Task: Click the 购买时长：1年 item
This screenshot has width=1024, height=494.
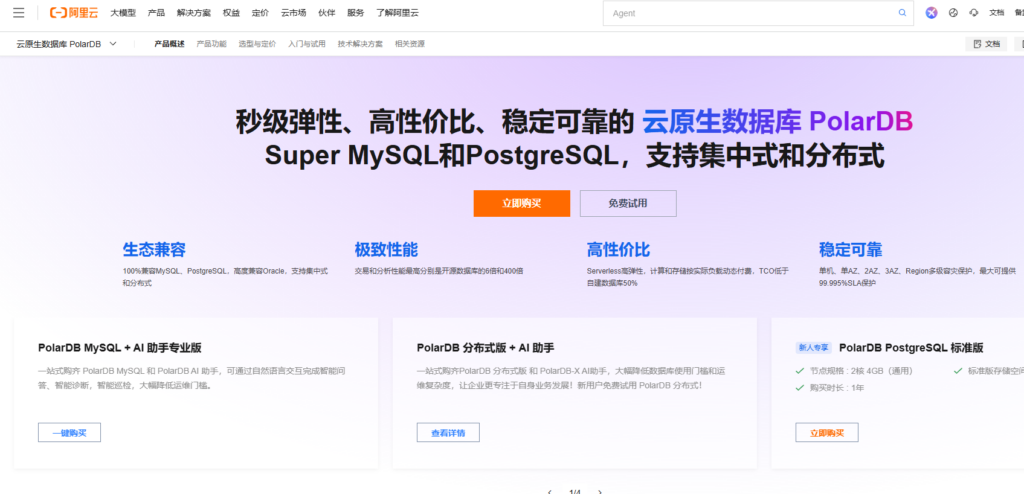Action: [x=831, y=387]
